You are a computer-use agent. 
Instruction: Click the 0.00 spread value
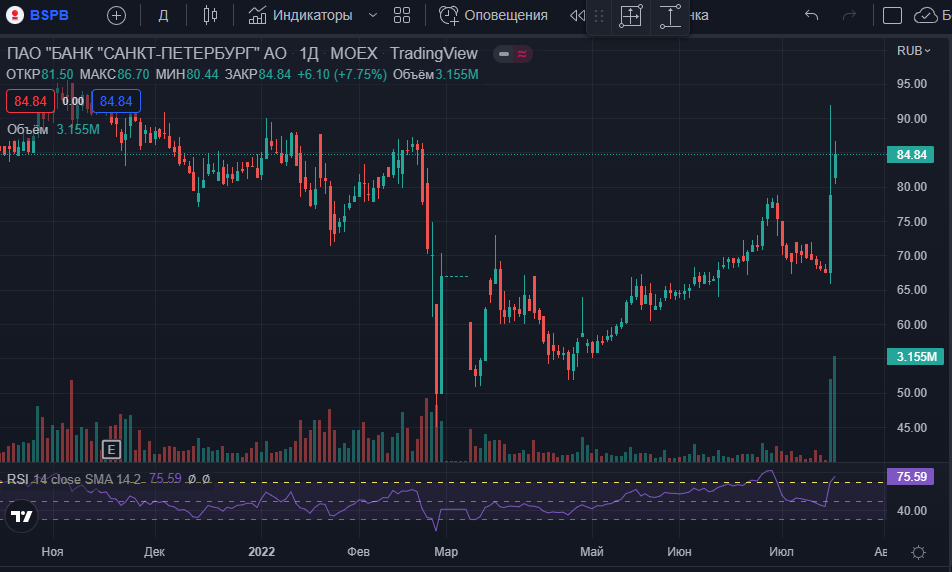coord(73,101)
